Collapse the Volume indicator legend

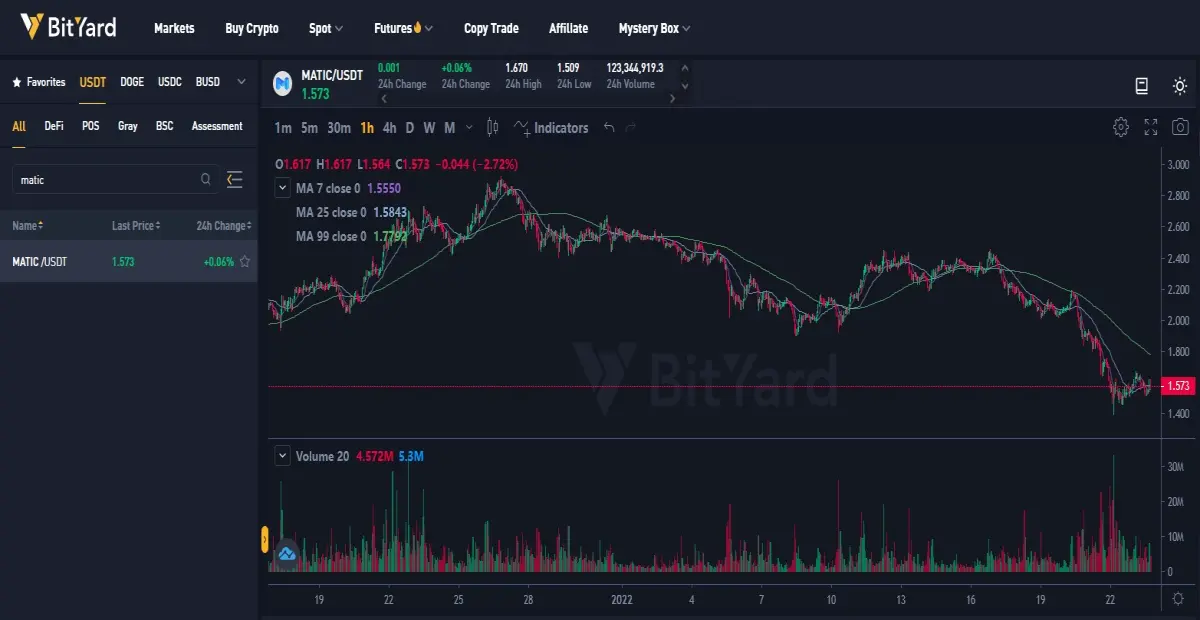pyautogui.click(x=283, y=456)
